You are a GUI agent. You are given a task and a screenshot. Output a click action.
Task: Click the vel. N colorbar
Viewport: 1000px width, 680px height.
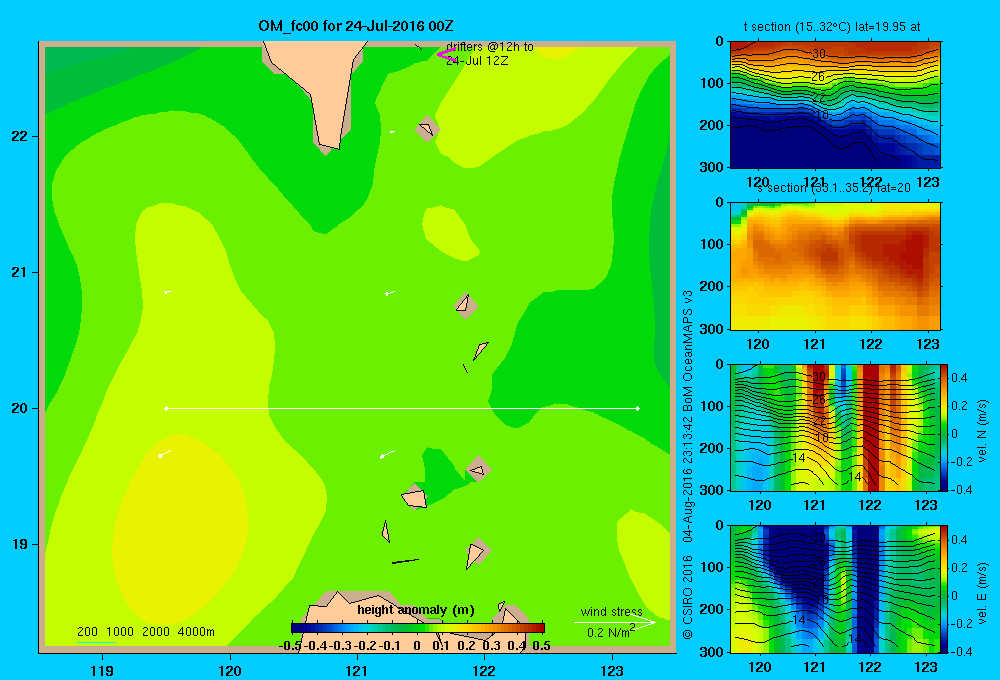944,427
